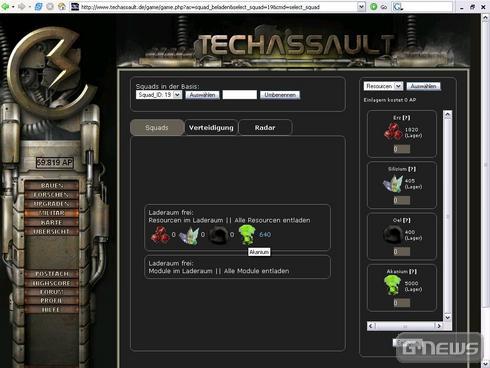Click the 640 Akanium amount link

point(265,235)
